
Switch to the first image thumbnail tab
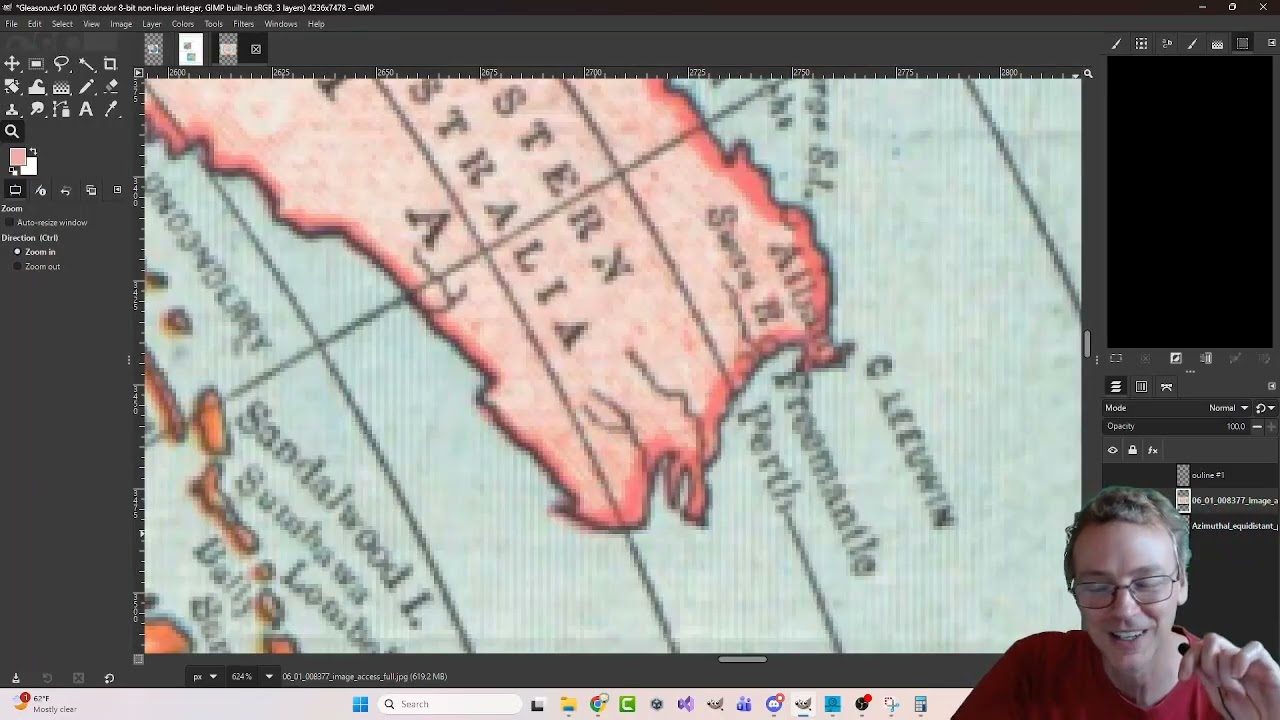point(153,49)
